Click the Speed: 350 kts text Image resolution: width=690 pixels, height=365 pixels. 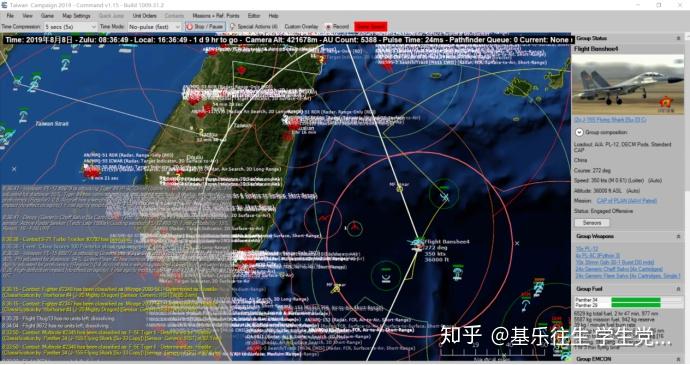618,181
